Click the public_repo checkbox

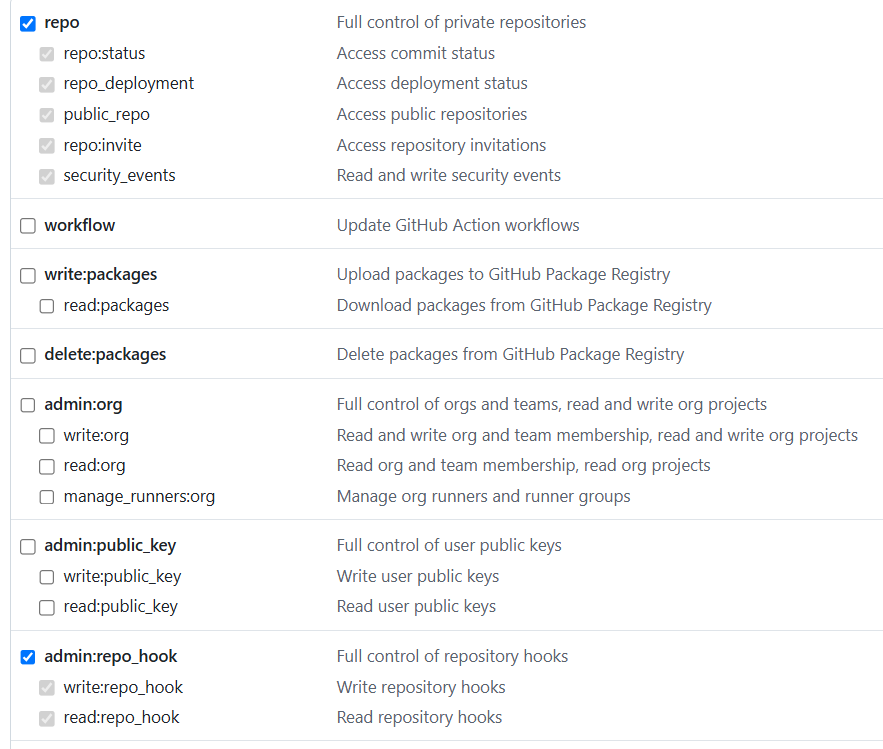(47, 115)
